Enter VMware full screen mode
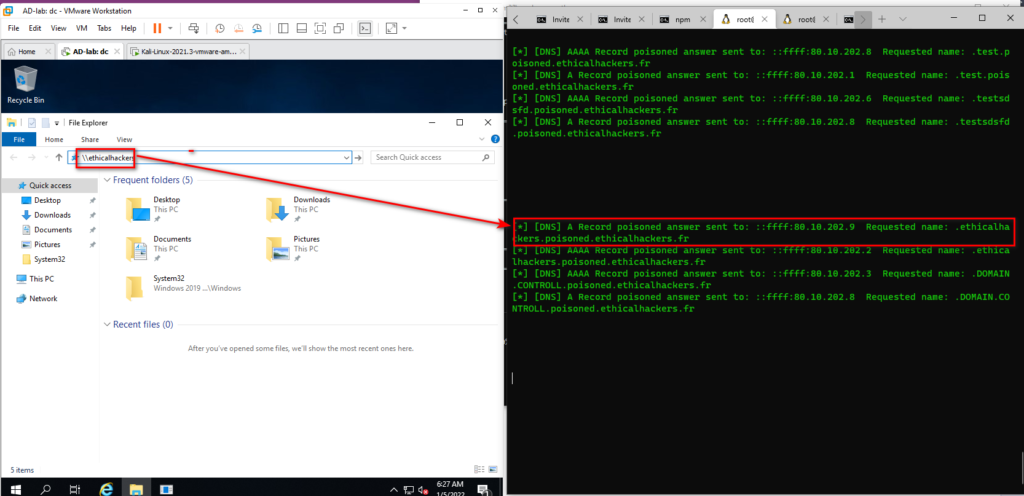Screen dimensions: 1024x496 coord(320,28)
